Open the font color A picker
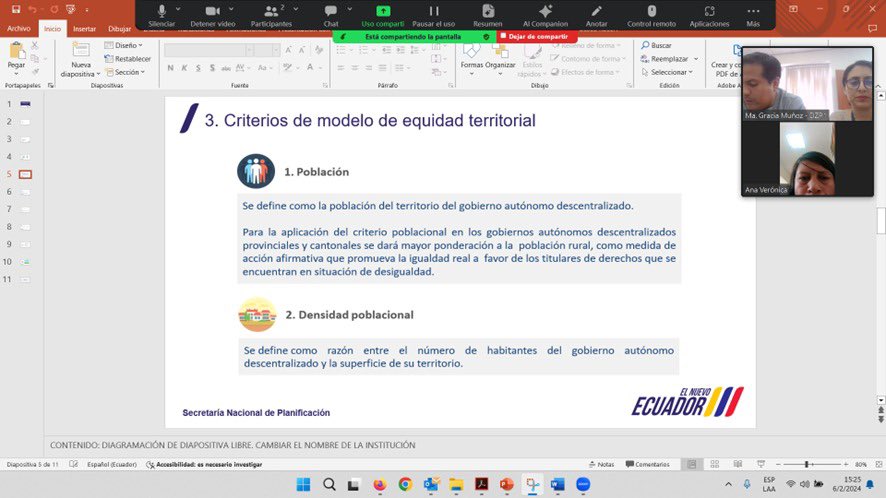This screenshot has height=498, width=886. (x=310, y=67)
